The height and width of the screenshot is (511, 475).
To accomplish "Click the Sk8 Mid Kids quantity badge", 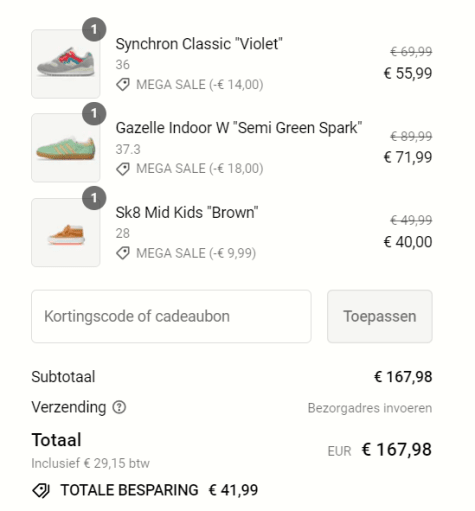I will [x=94, y=198].
